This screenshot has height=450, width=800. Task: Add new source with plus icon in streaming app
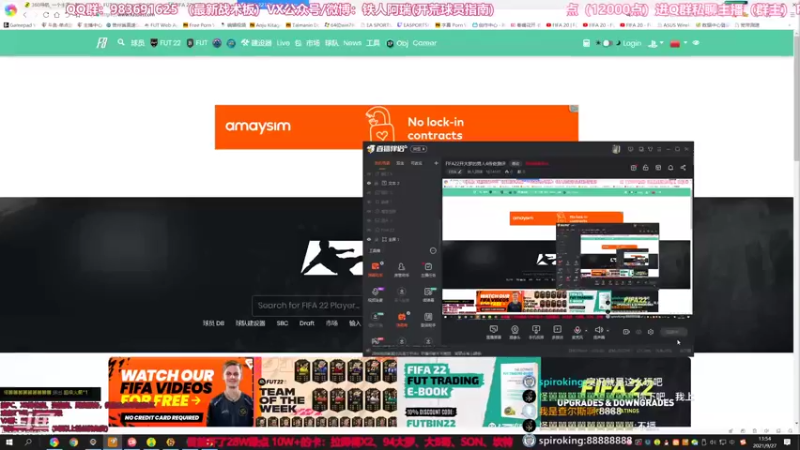click(436, 163)
